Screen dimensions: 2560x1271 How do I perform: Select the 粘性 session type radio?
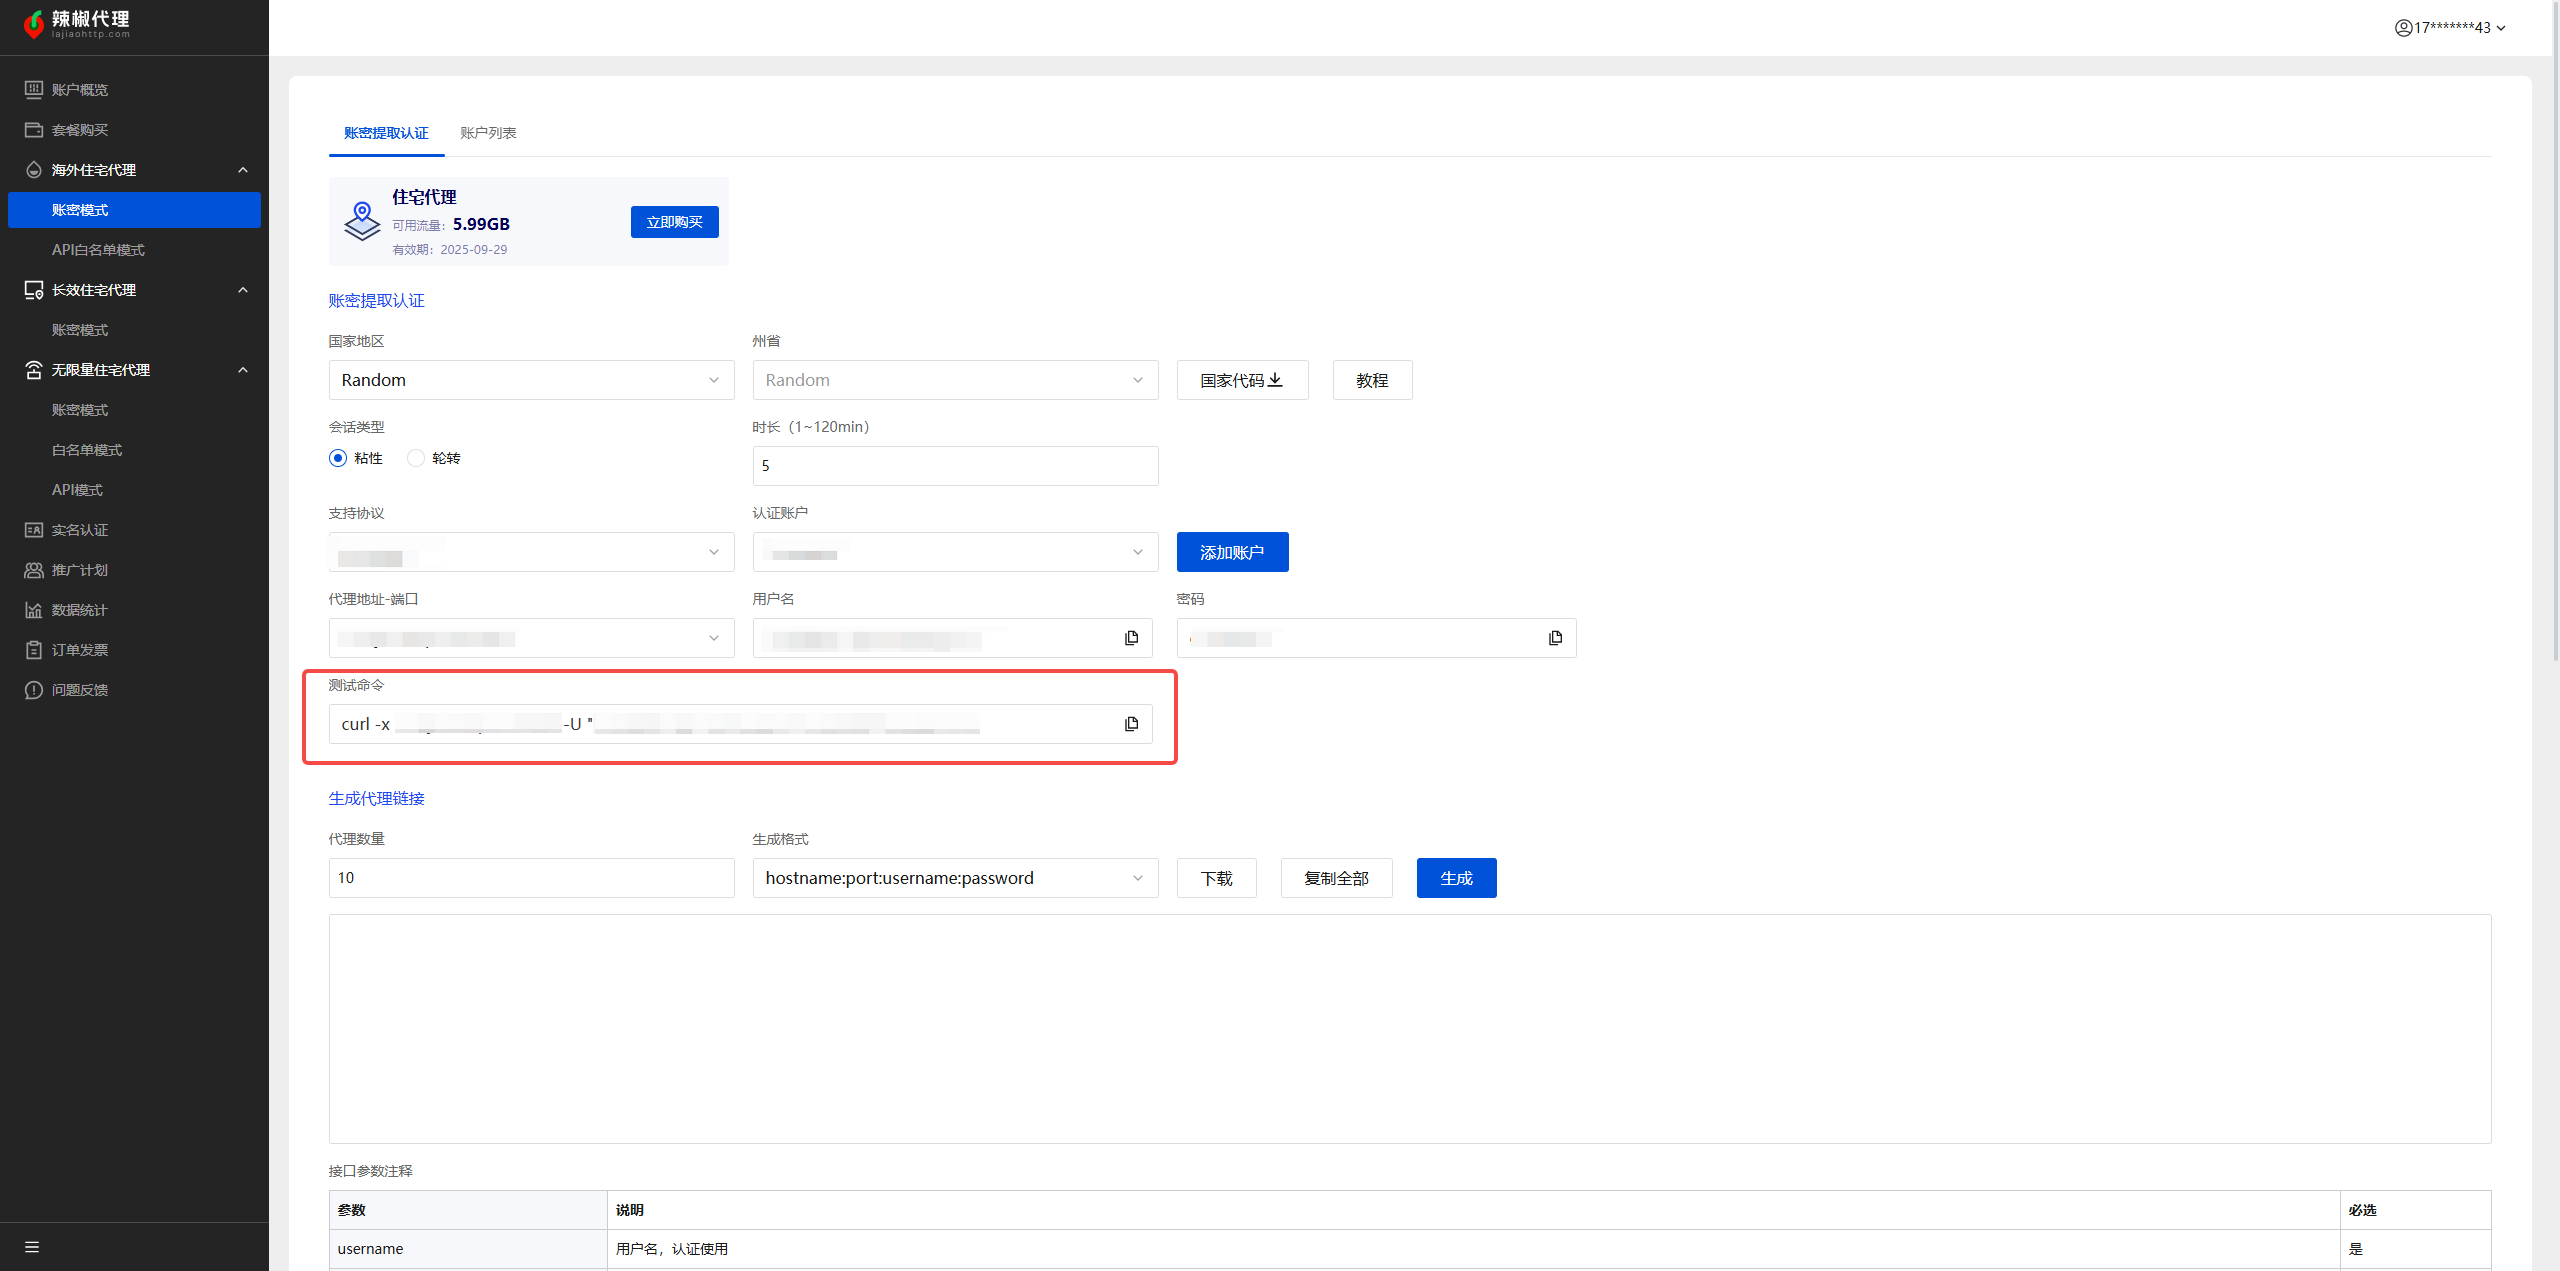coord(338,458)
